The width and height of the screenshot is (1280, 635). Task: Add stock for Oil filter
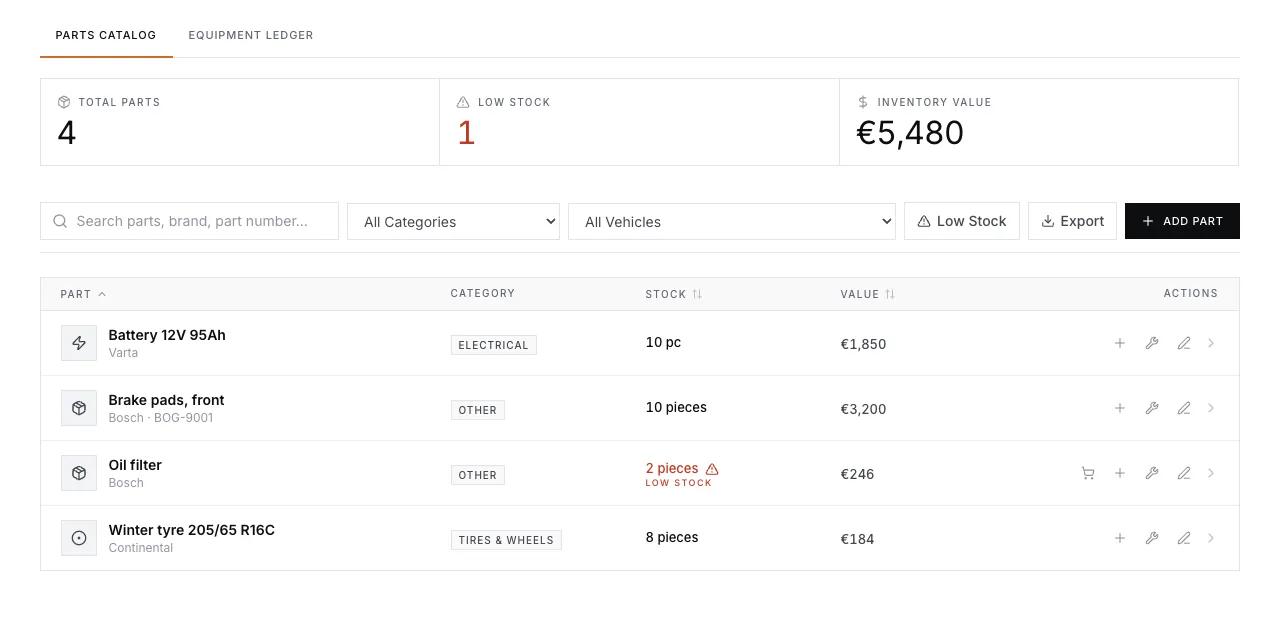tap(1120, 473)
